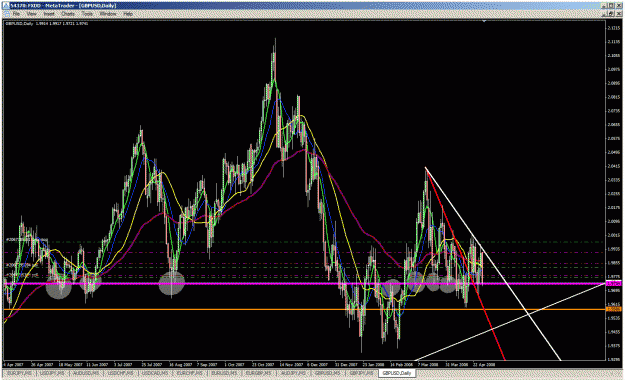Switch to the EURGBP,M5 chart tab
Screen dimensions: 625x380
(x=259, y=373)
